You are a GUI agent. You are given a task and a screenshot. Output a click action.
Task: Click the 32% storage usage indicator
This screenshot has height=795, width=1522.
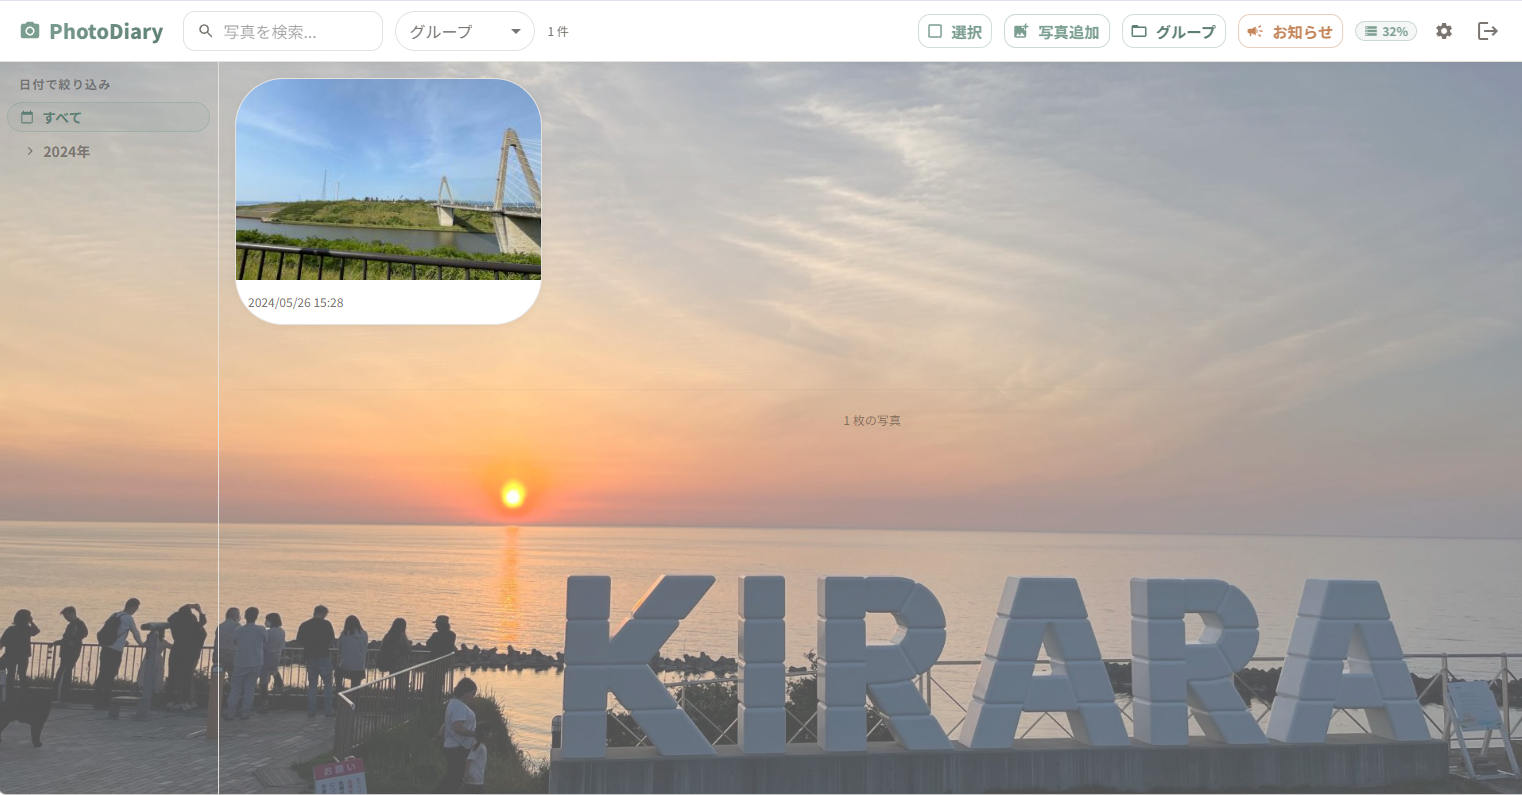click(x=1386, y=31)
